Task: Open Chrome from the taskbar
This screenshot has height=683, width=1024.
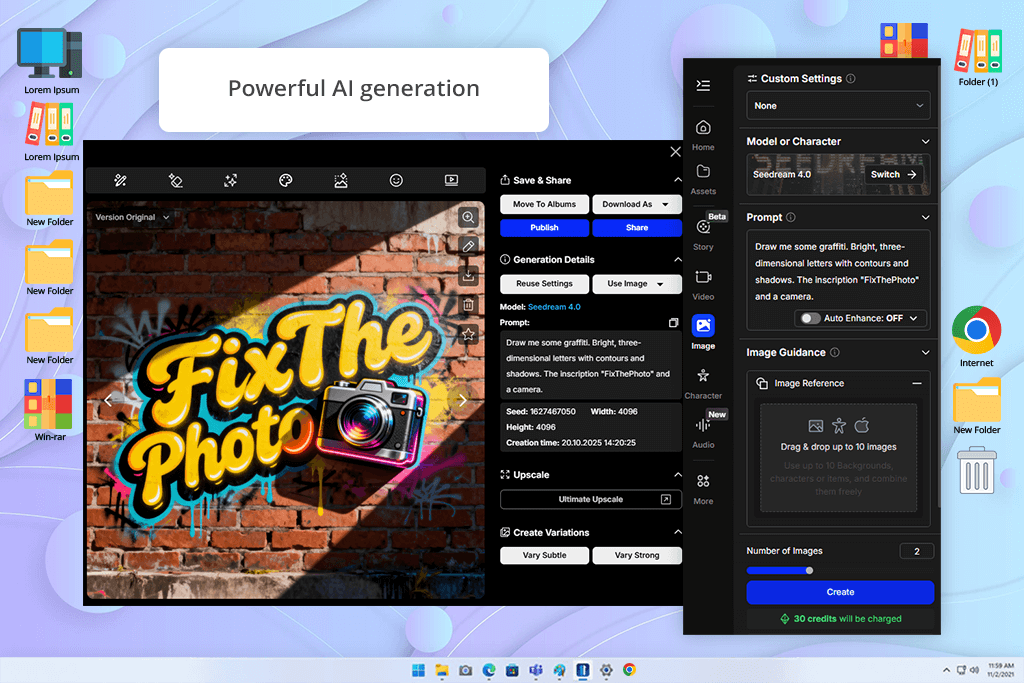Action: point(630,671)
